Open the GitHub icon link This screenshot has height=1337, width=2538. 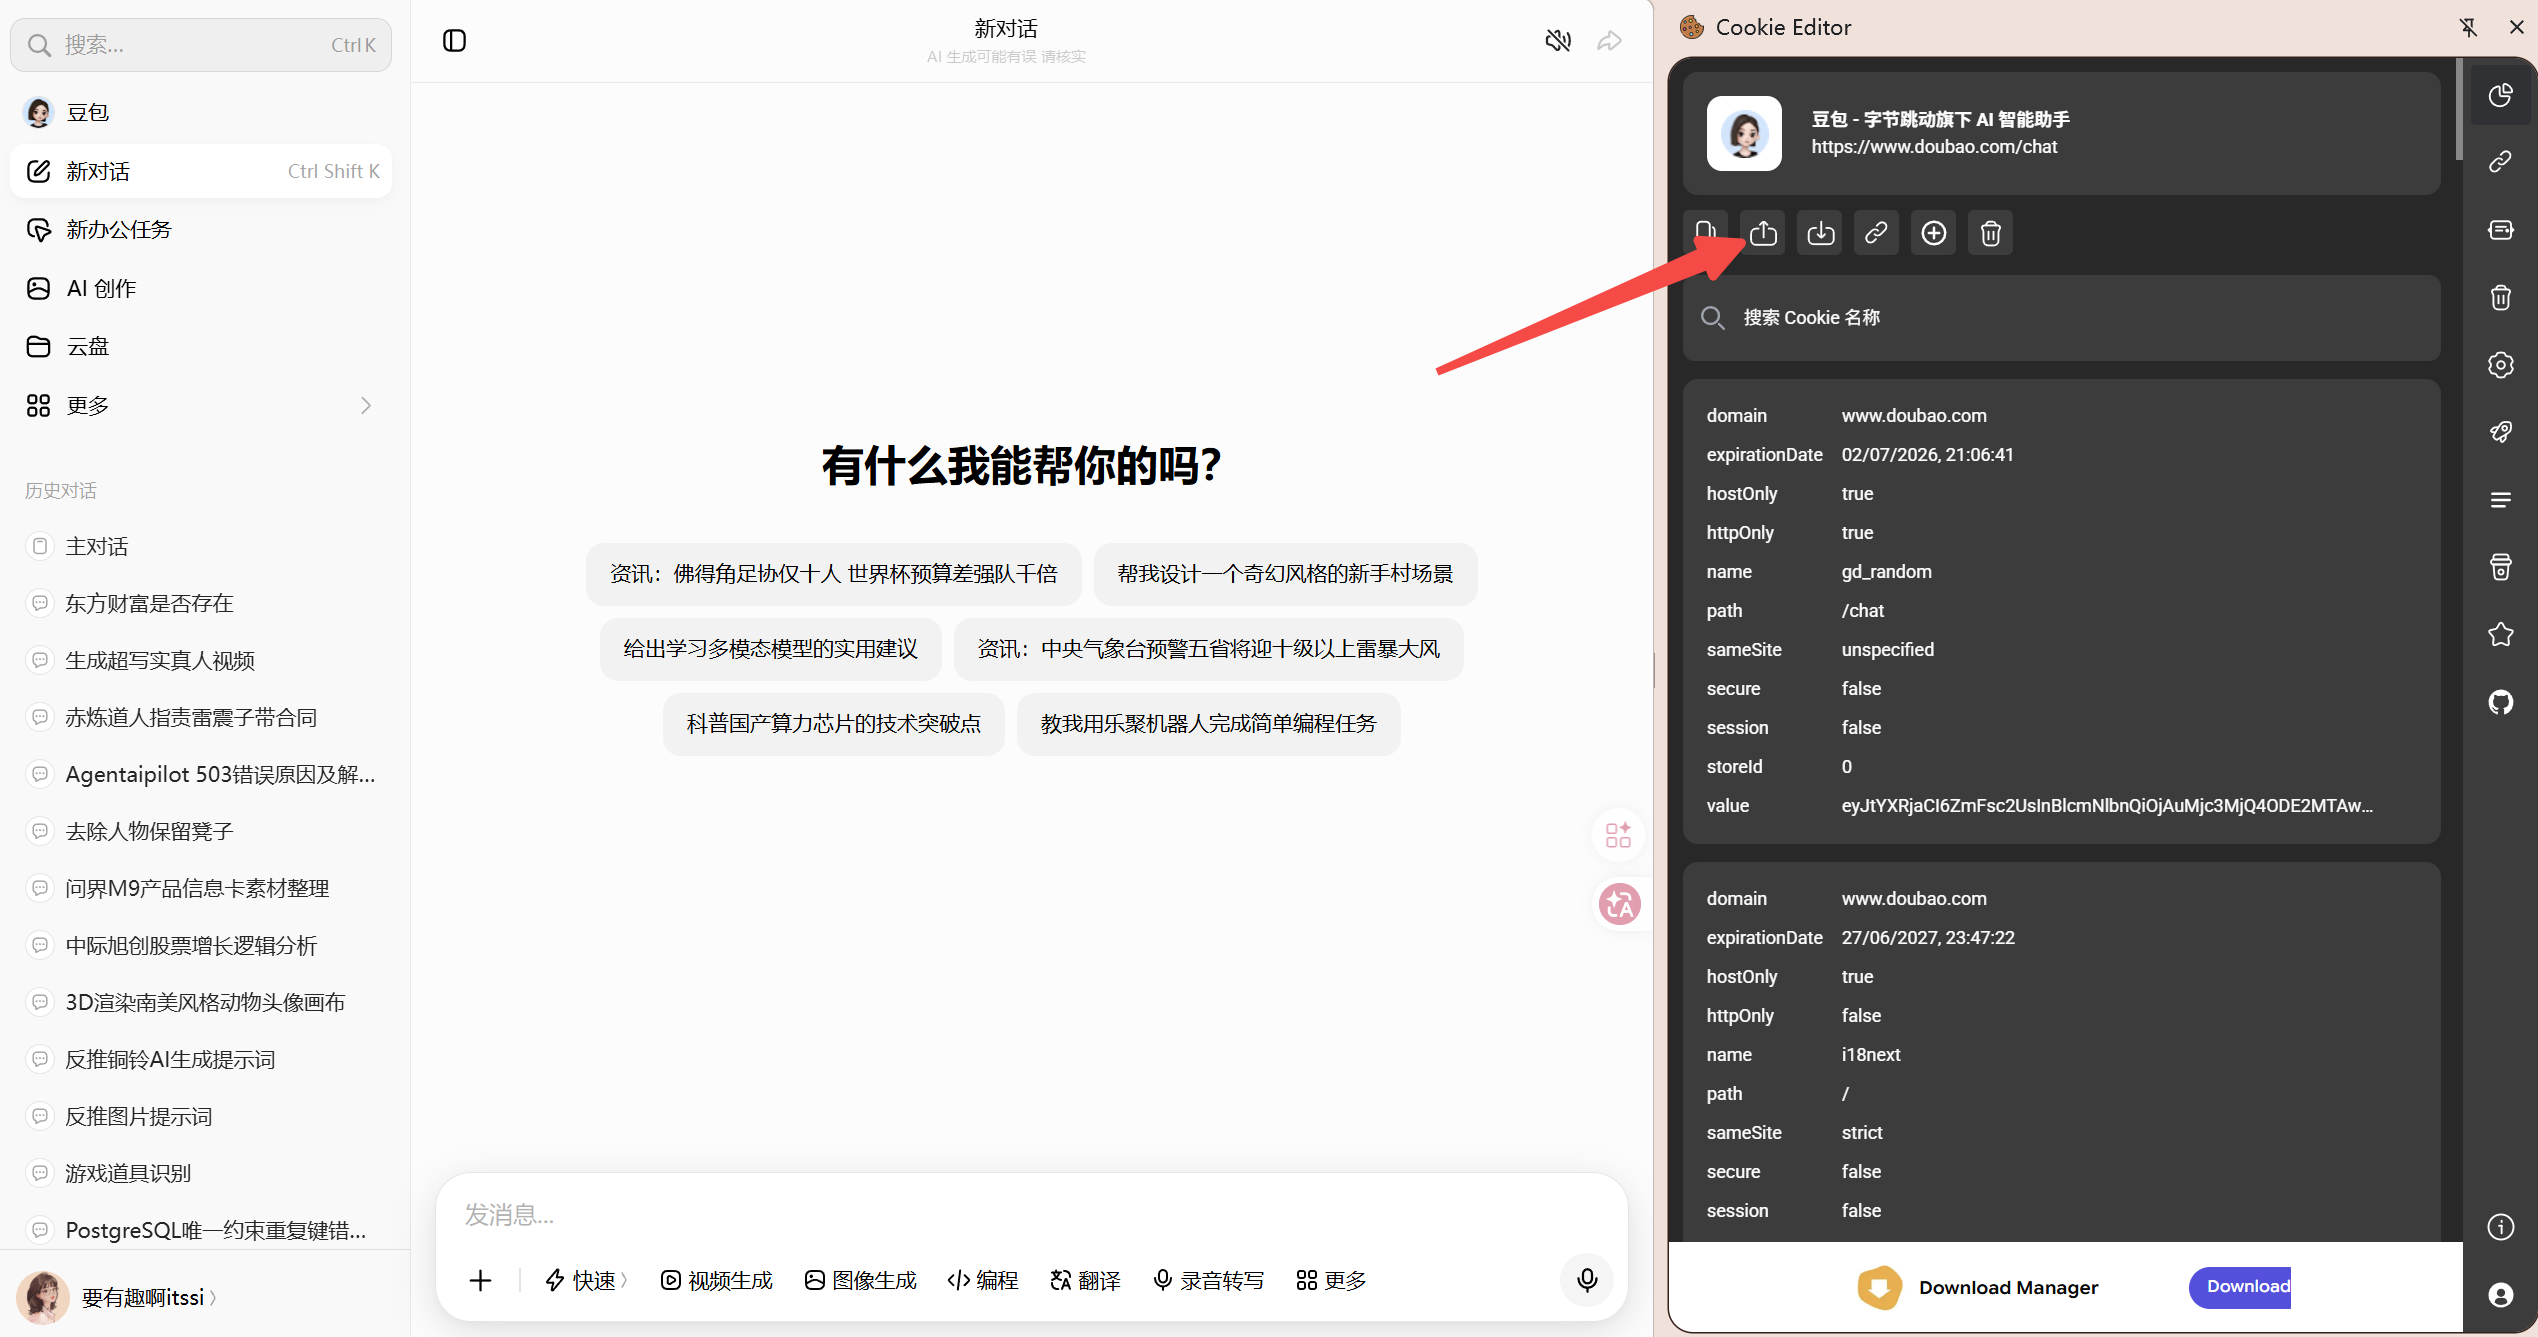point(2501,702)
